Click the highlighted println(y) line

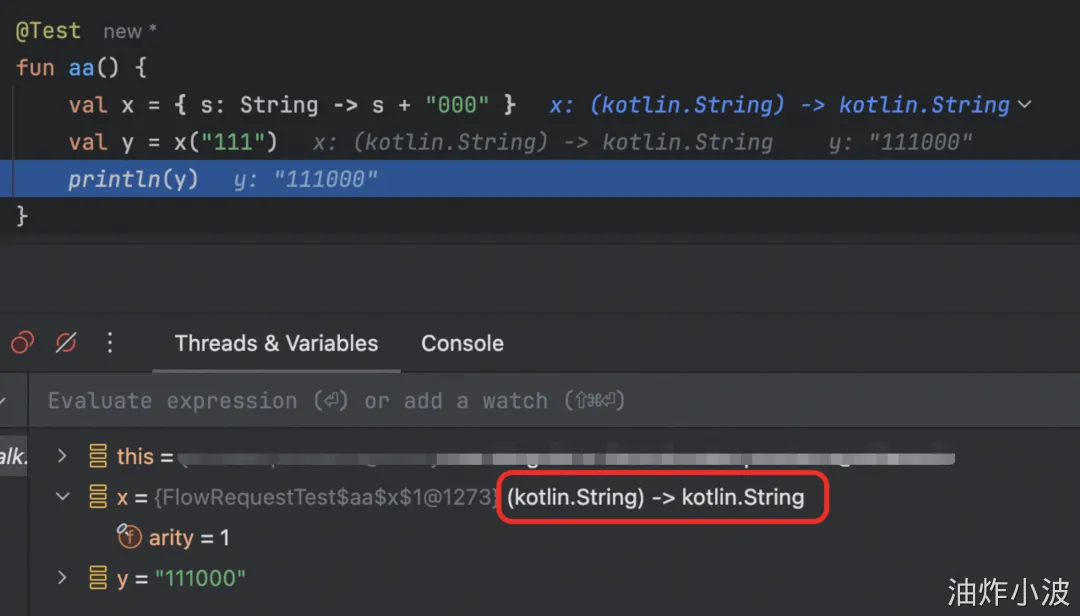click(x=133, y=180)
